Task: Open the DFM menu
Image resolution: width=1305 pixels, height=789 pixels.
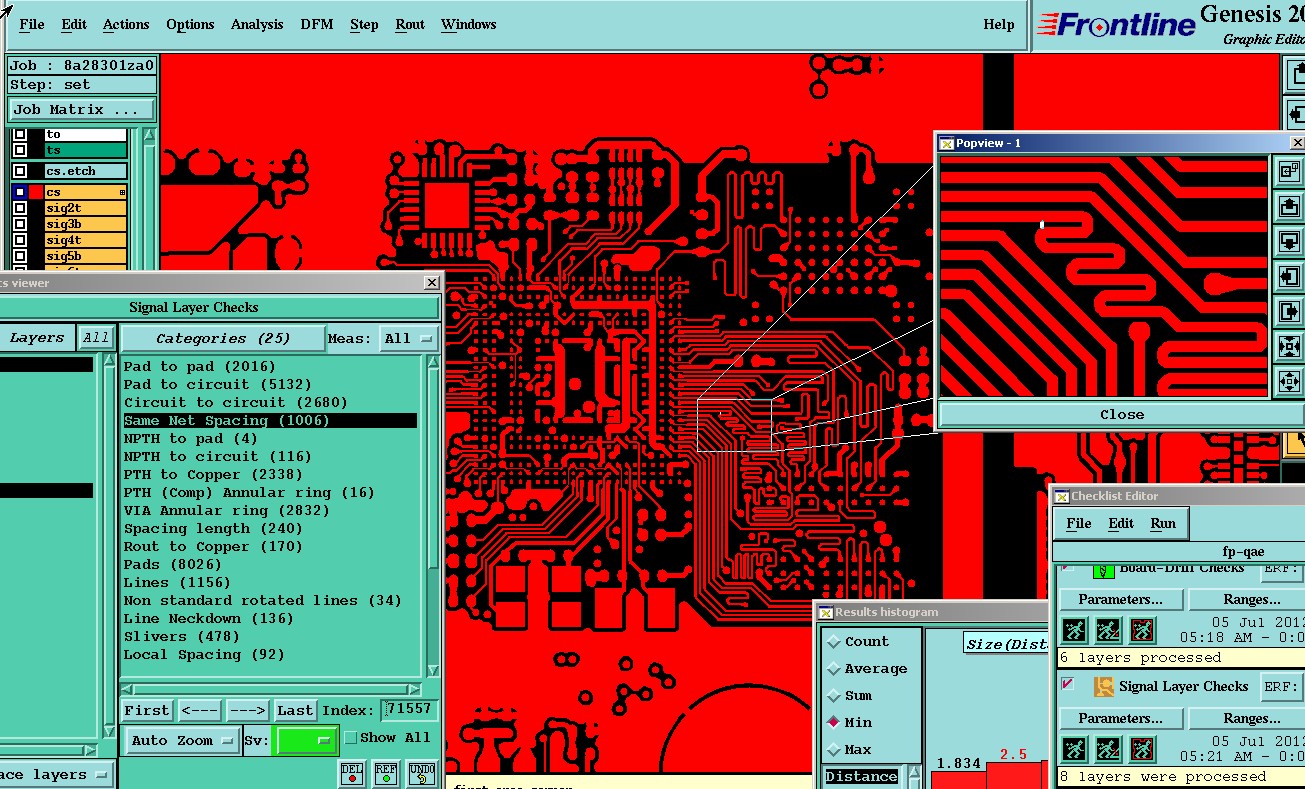Action: click(317, 24)
